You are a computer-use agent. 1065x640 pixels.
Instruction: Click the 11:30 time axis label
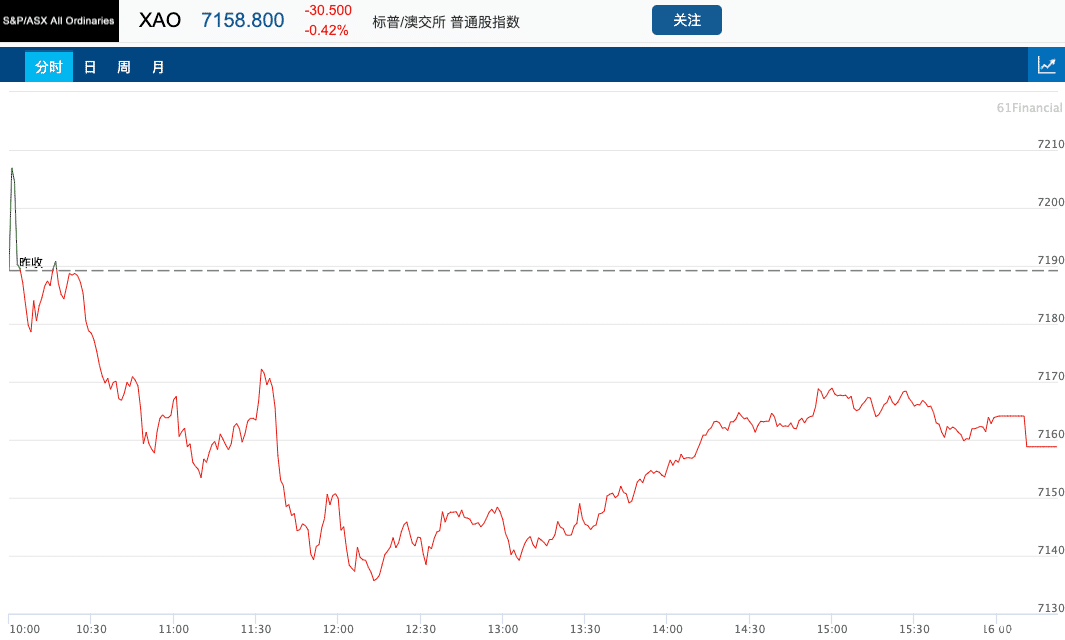pyautogui.click(x=255, y=629)
